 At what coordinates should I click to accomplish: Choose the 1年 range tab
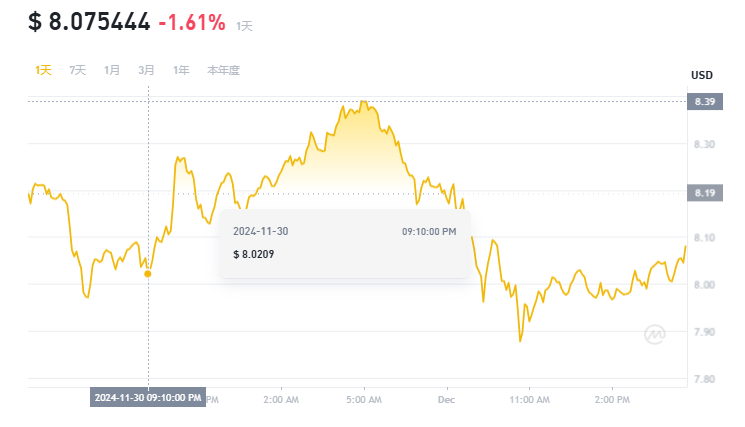point(181,70)
